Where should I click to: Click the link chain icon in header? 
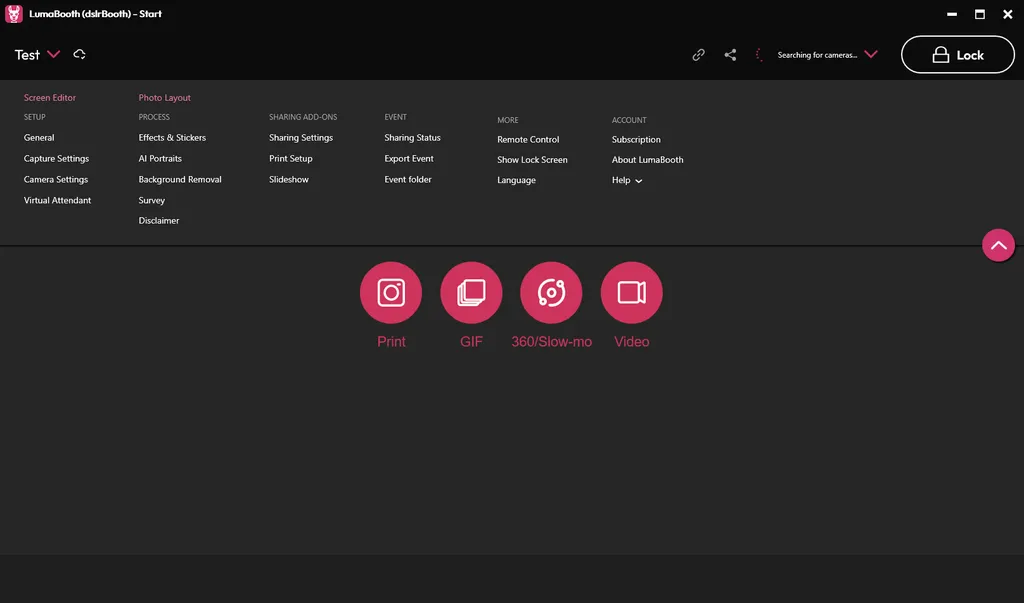click(x=698, y=55)
